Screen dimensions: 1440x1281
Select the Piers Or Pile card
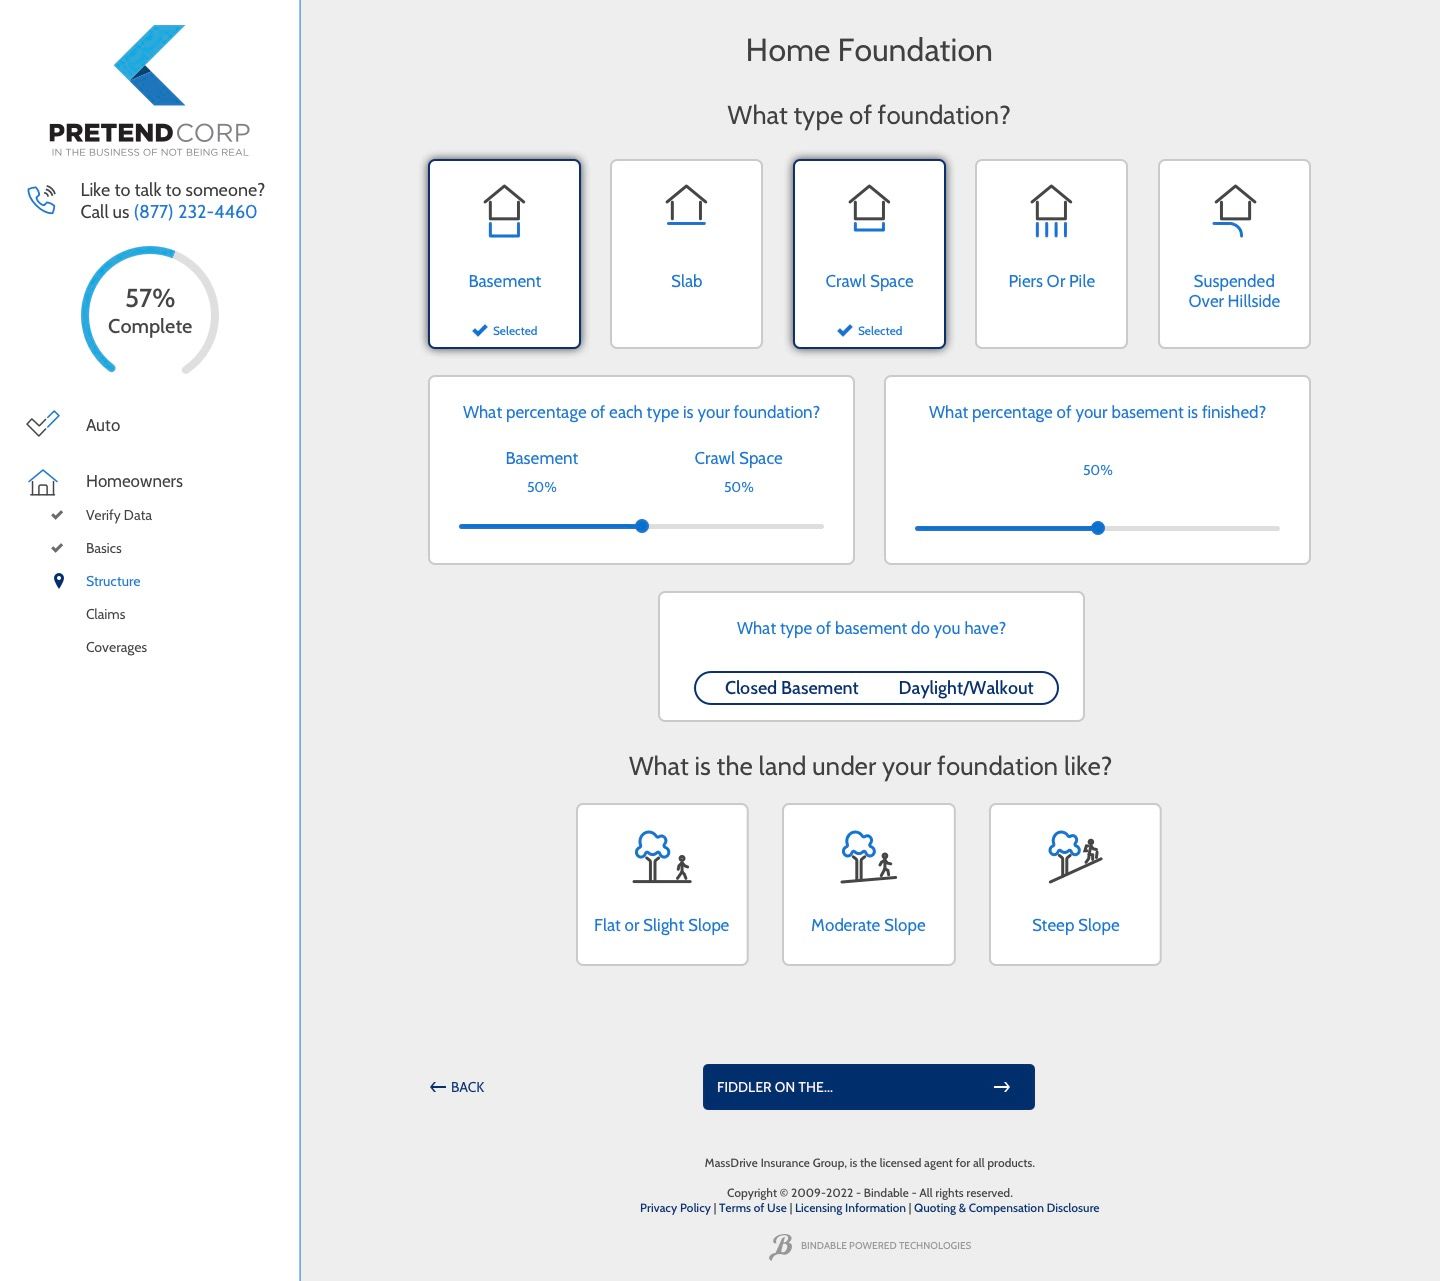tap(1051, 254)
